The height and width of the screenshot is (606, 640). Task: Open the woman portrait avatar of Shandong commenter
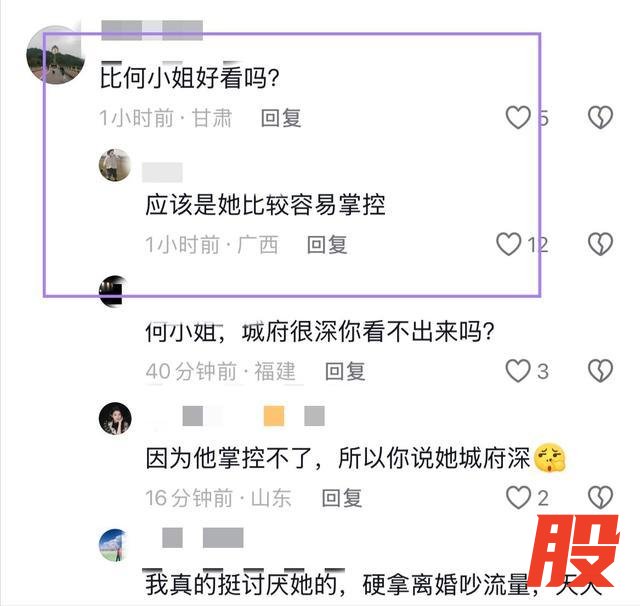(x=115, y=418)
